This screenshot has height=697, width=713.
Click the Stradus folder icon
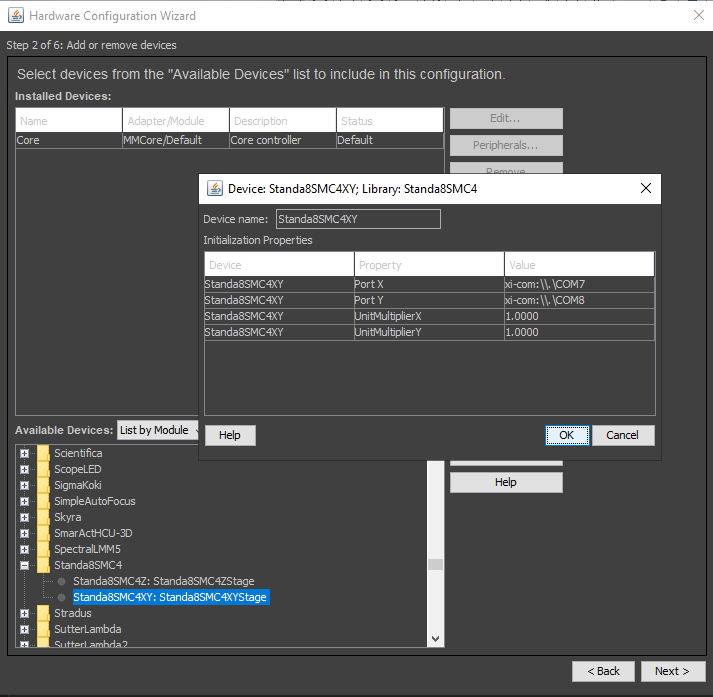43,613
